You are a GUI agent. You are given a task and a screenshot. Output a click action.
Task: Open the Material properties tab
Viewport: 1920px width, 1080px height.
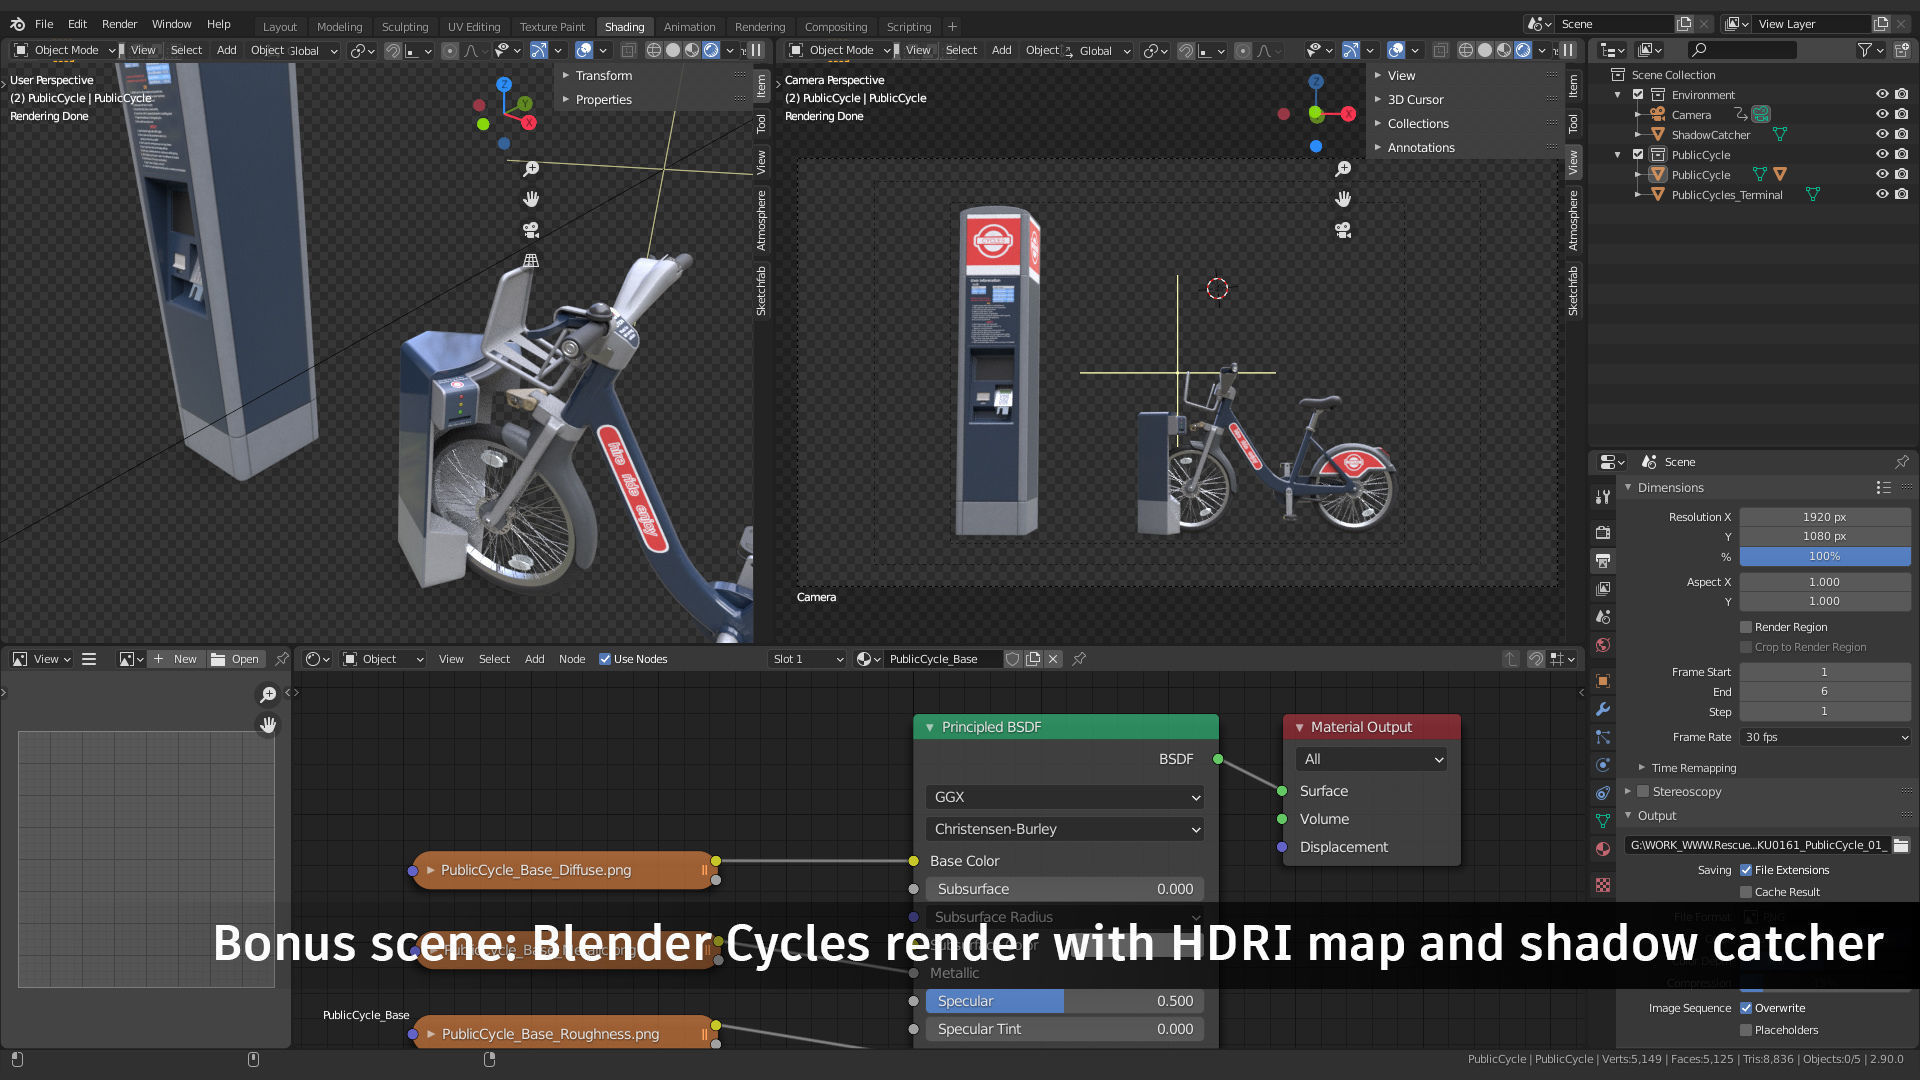pos(1603,849)
